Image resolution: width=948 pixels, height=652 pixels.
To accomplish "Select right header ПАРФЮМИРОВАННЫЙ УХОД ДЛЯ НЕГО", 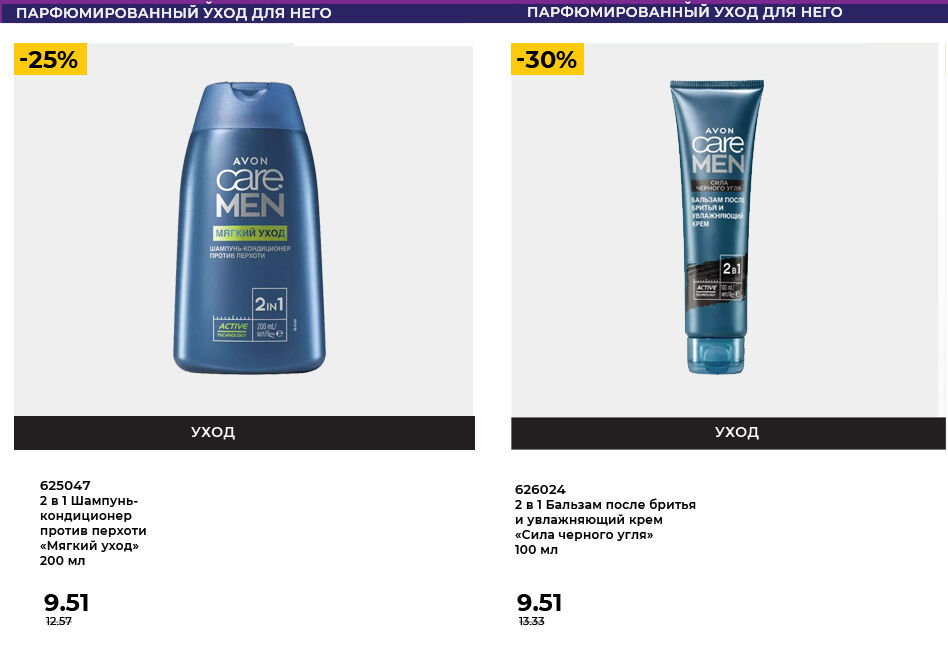I will [684, 12].
